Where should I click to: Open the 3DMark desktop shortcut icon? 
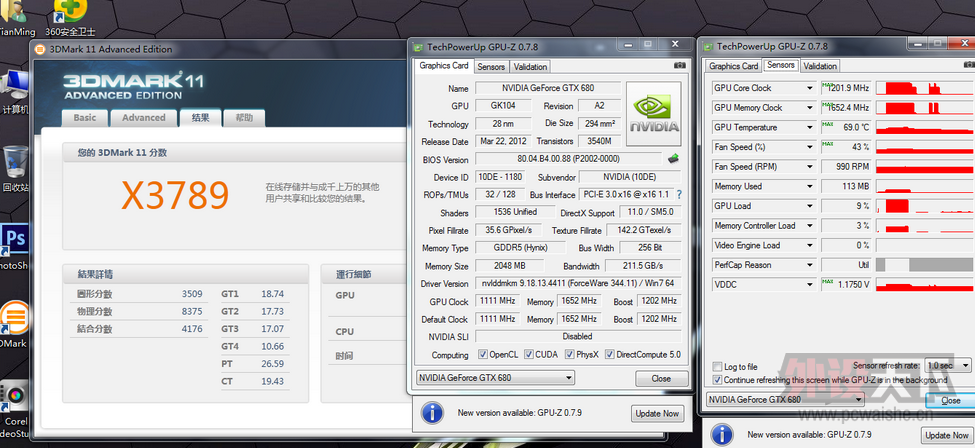pyautogui.click(x=15, y=324)
